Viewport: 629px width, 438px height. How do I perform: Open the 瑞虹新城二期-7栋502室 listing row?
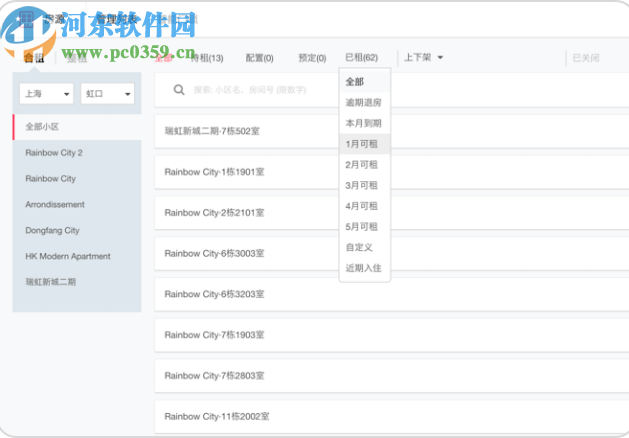(x=392, y=131)
